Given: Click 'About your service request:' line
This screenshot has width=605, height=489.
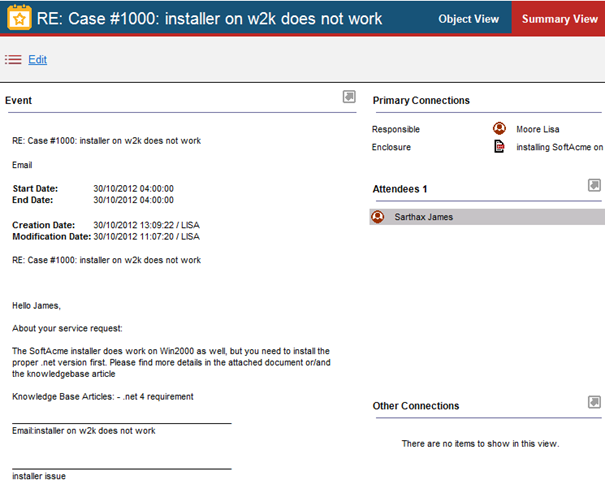Looking at the screenshot, I should tap(67, 328).
